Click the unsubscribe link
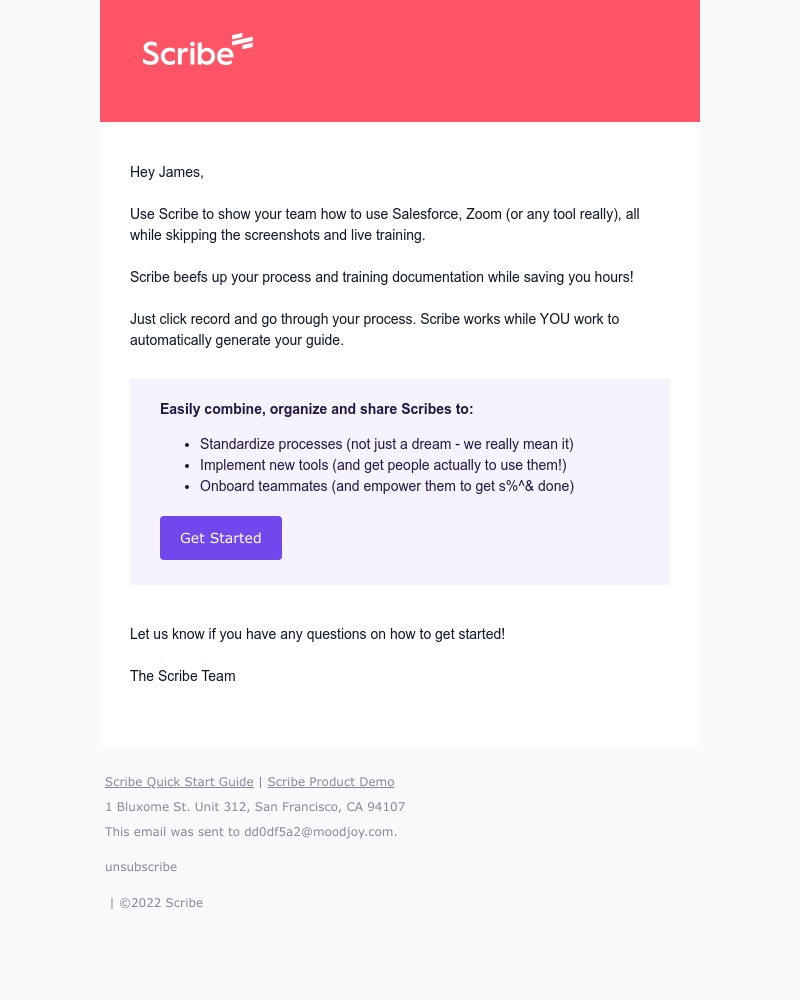This screenshot has height=1000, width=800. coord(141,867)
